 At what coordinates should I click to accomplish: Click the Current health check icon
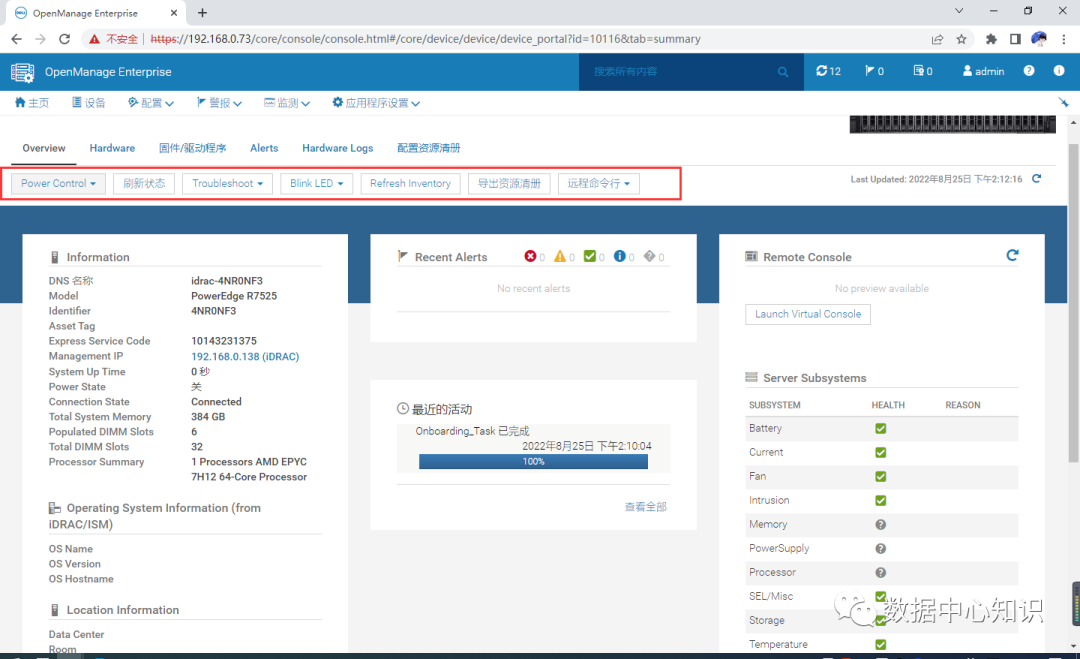coord(880,452)
